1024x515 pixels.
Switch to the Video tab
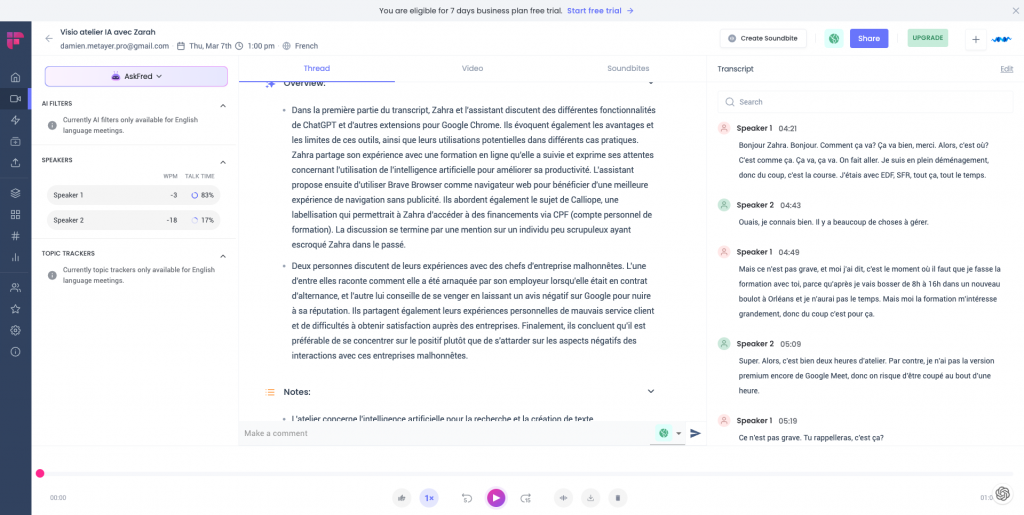[472, 68]
